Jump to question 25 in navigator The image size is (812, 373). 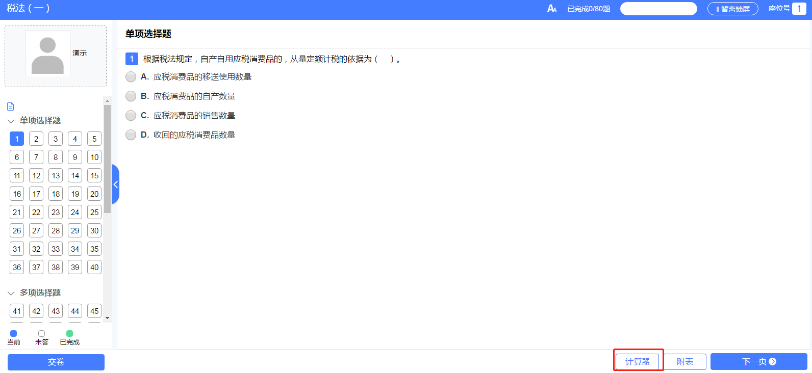tap(94, 212)
